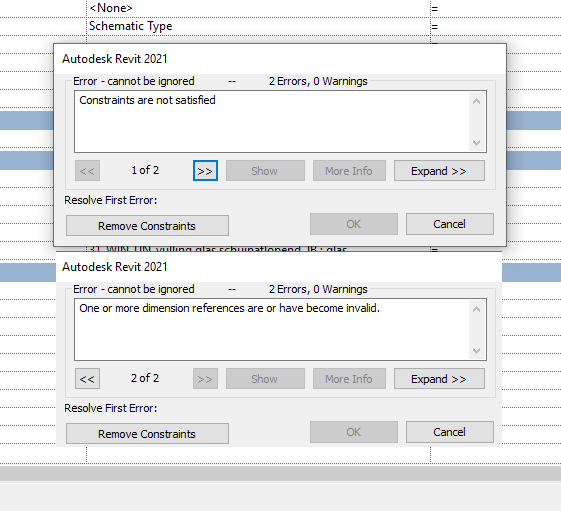Select the dimension references invalid message text
Screen dimensions: 561x511
(x=229, y=308)
